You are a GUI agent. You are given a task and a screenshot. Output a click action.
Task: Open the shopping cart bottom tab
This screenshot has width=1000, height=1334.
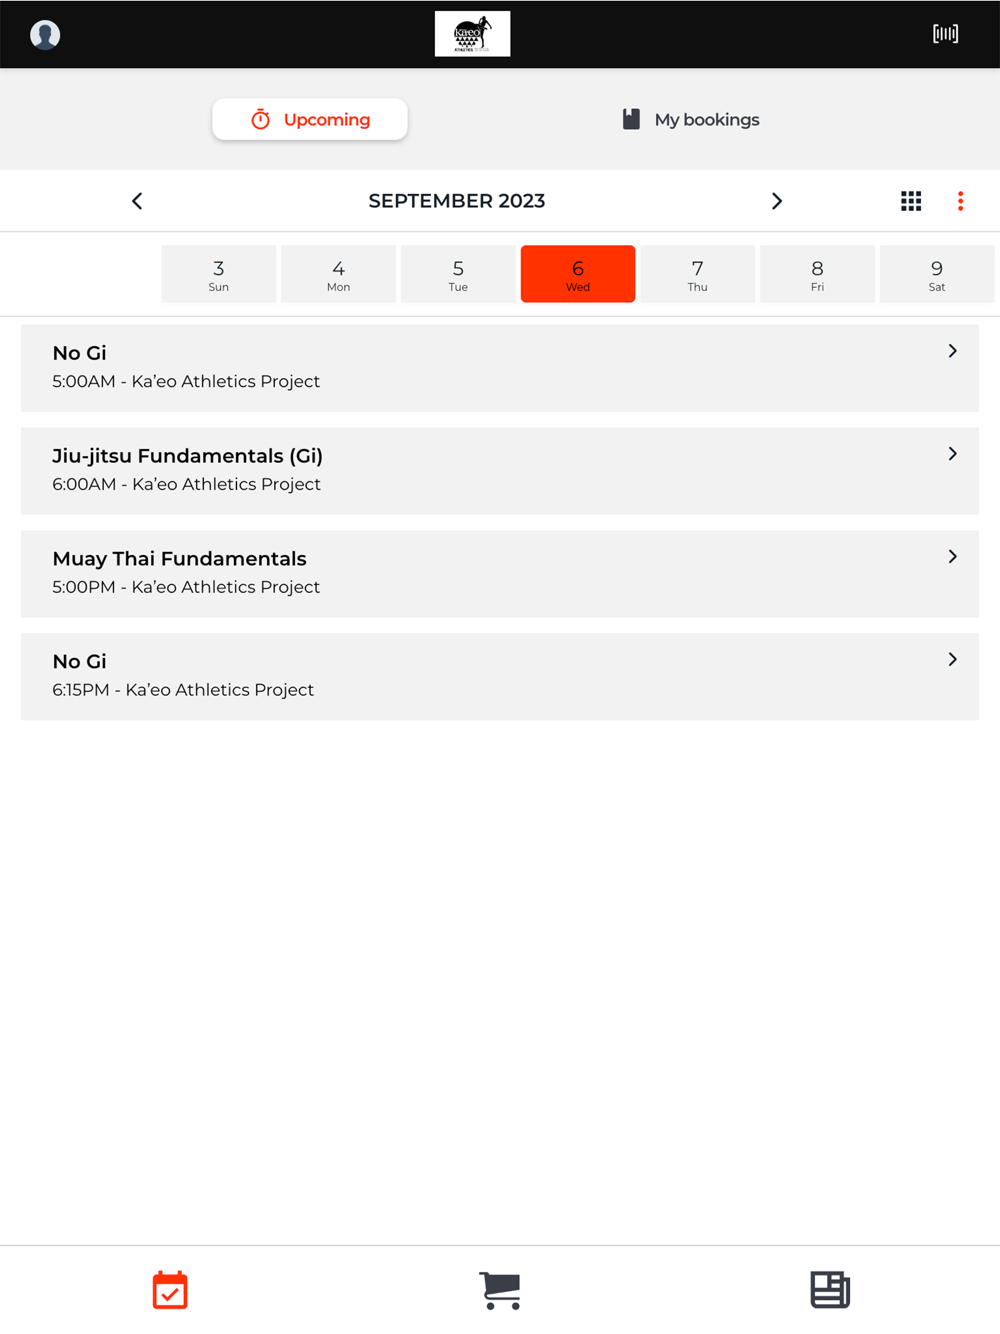click(x=500, y=1290)
